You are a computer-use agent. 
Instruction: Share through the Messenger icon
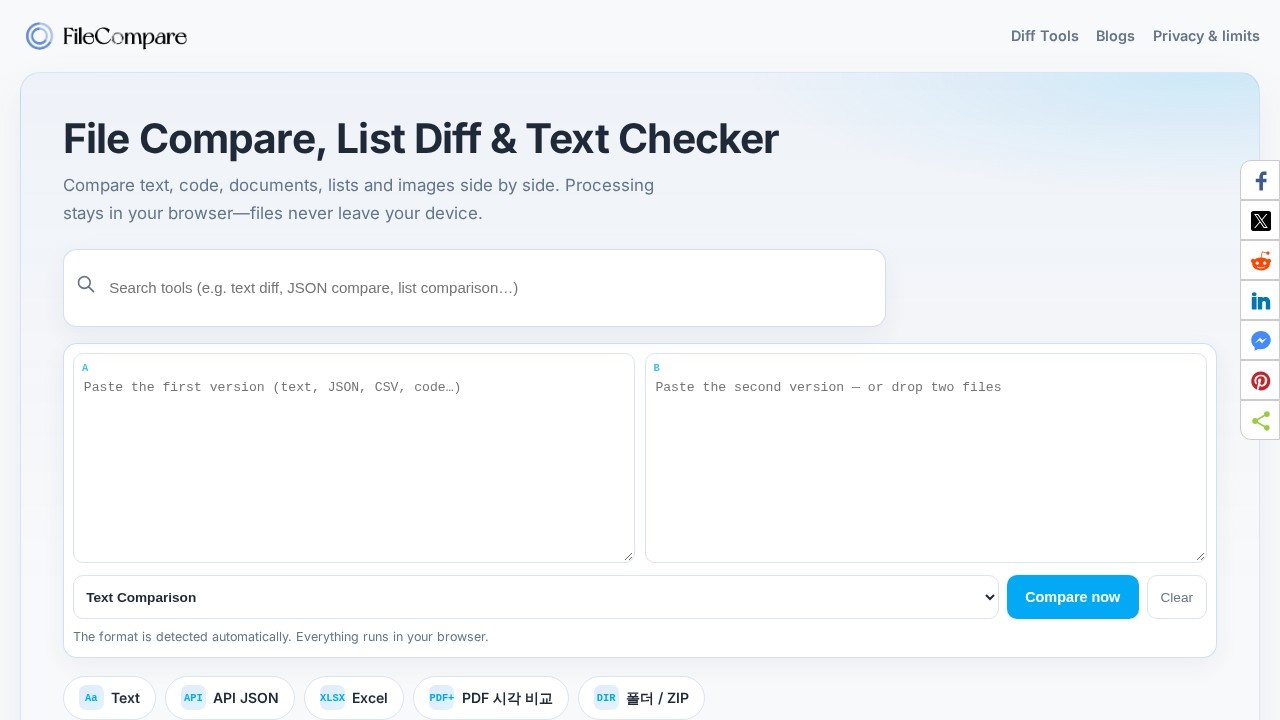pos(1260,341)
